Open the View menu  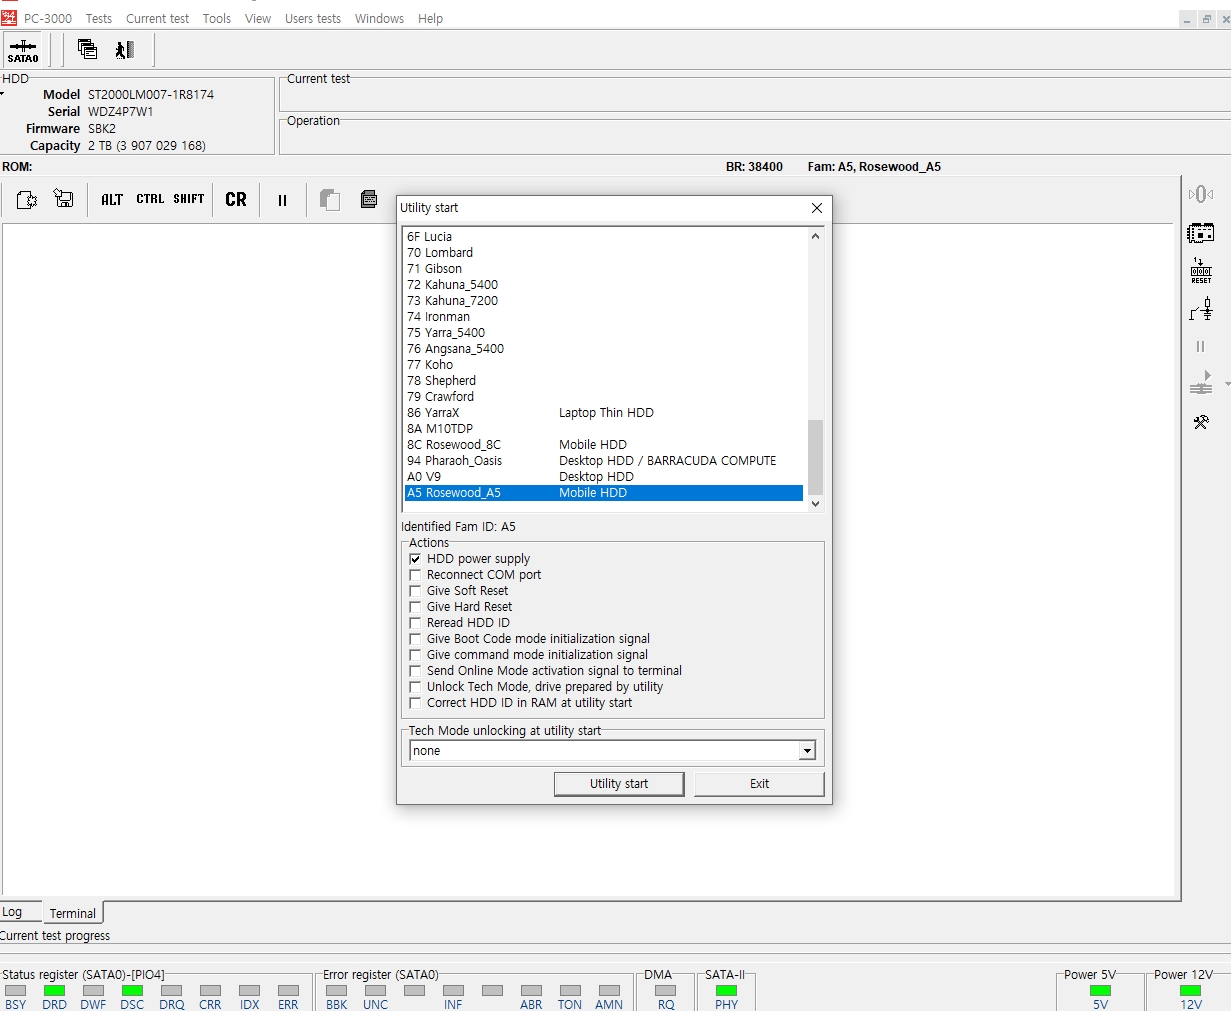coord(258,18)
